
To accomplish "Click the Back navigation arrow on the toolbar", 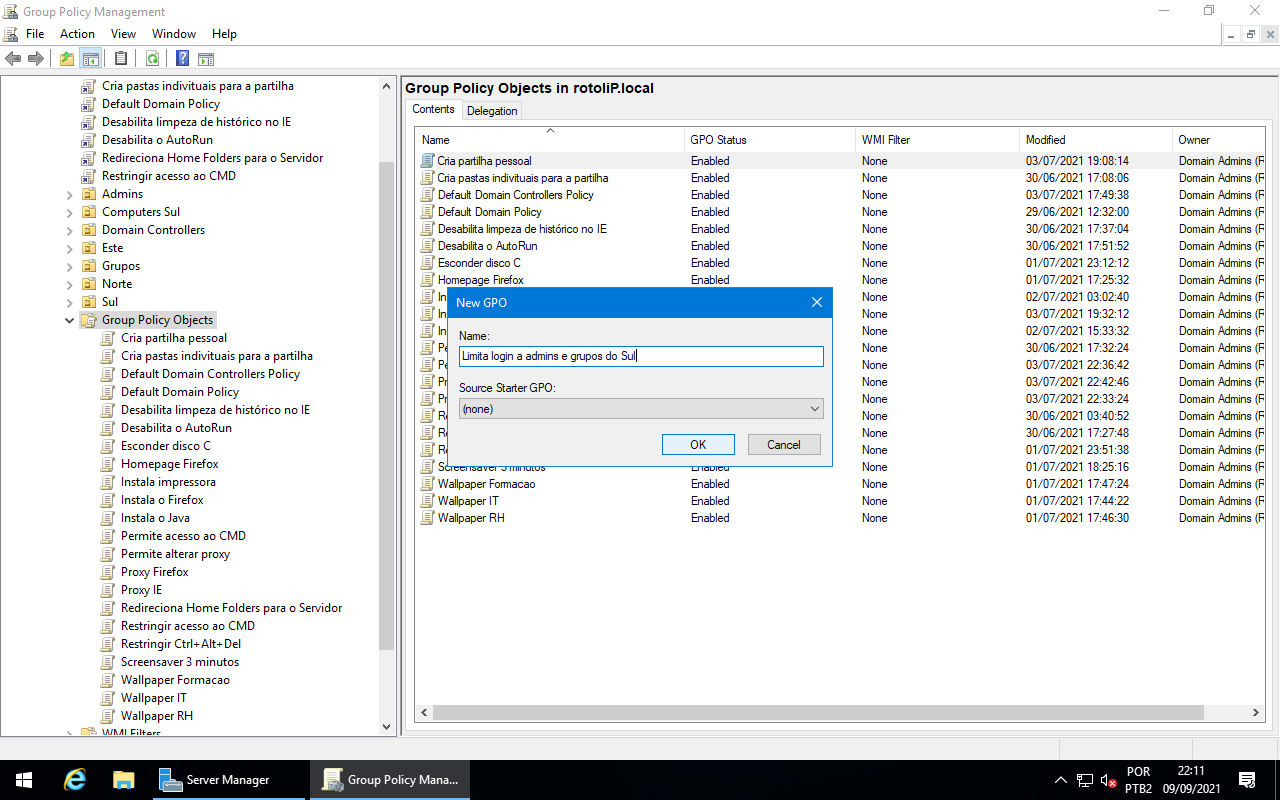I will pyautogui.click(x=13, y=58).
